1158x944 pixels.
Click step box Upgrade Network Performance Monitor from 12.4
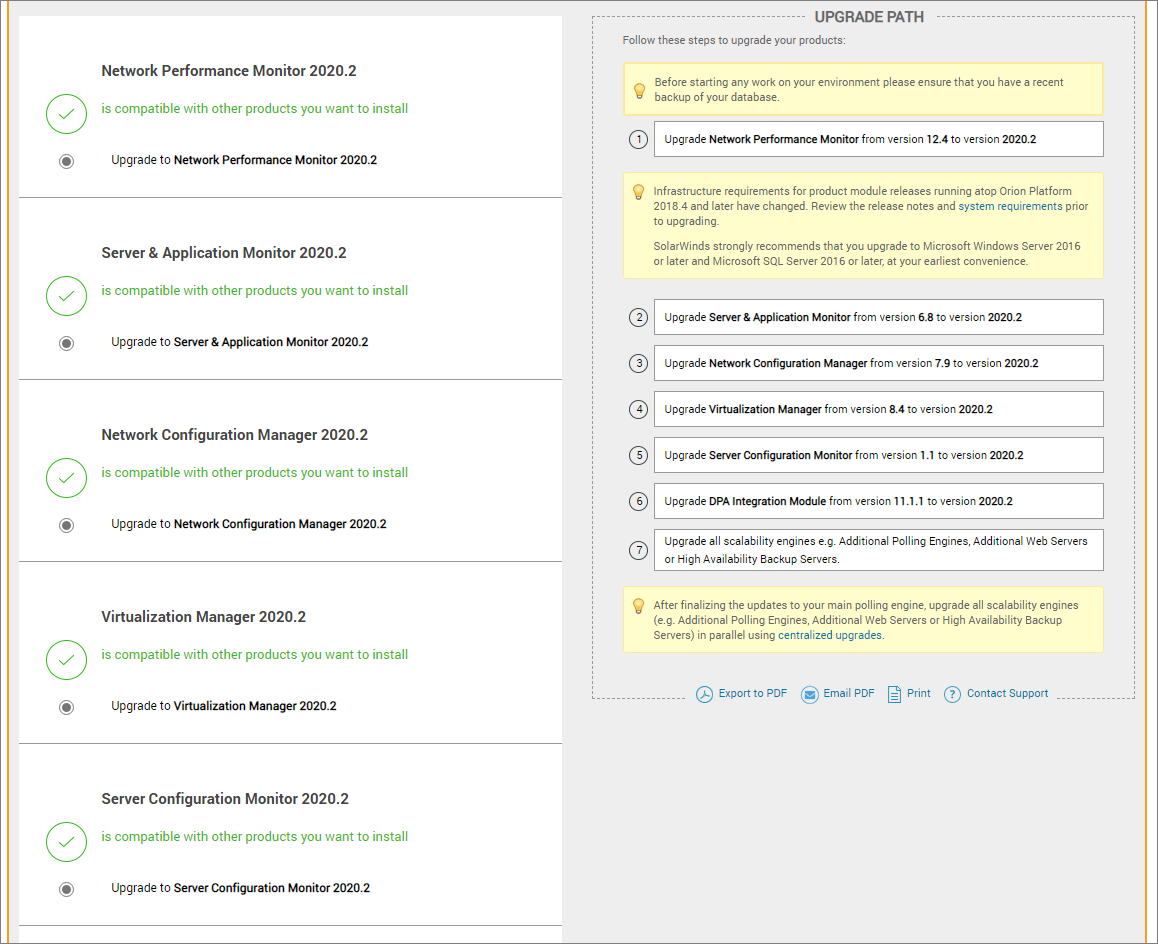tap(879, 139)
